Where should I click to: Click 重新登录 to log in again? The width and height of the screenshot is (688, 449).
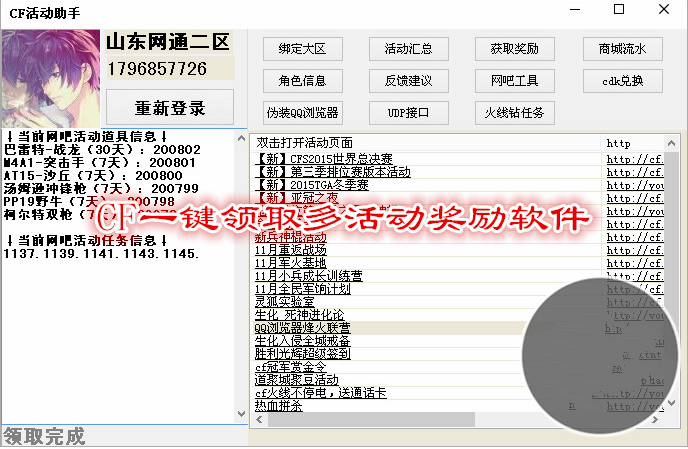[x=170, y=108]
